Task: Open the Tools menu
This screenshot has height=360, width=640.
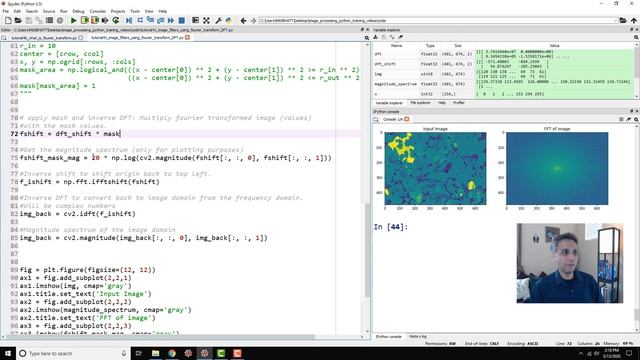Action: (135, 11)
